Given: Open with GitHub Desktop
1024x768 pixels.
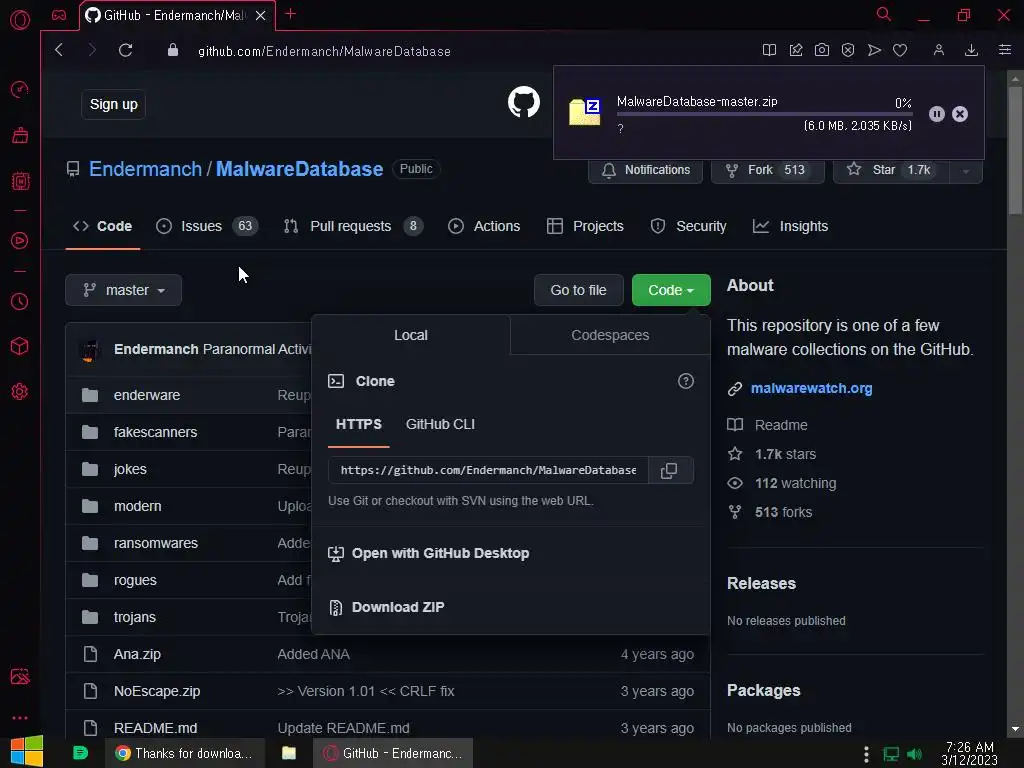Looking at the screenshot, I should pyautogui.click(x=429, y=554).
